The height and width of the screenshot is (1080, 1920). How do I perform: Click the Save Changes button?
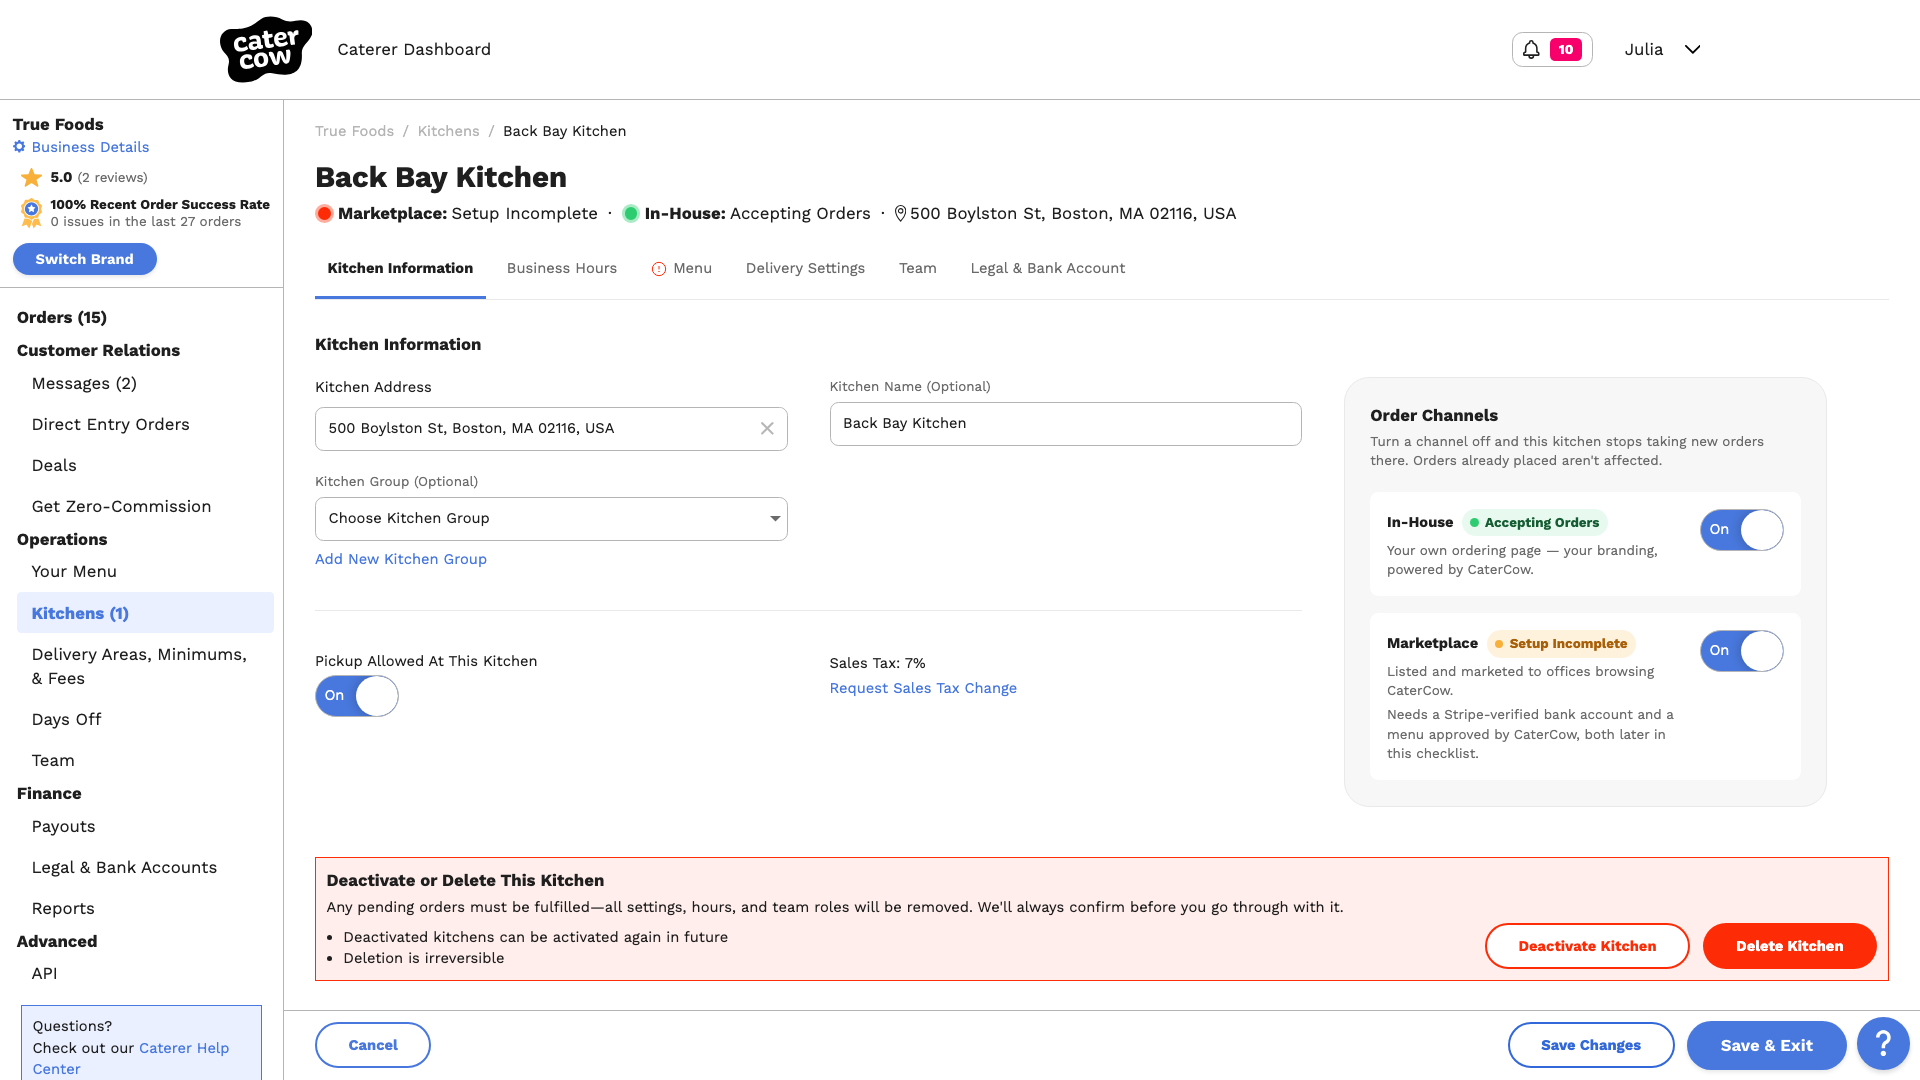(1591, 1045)
